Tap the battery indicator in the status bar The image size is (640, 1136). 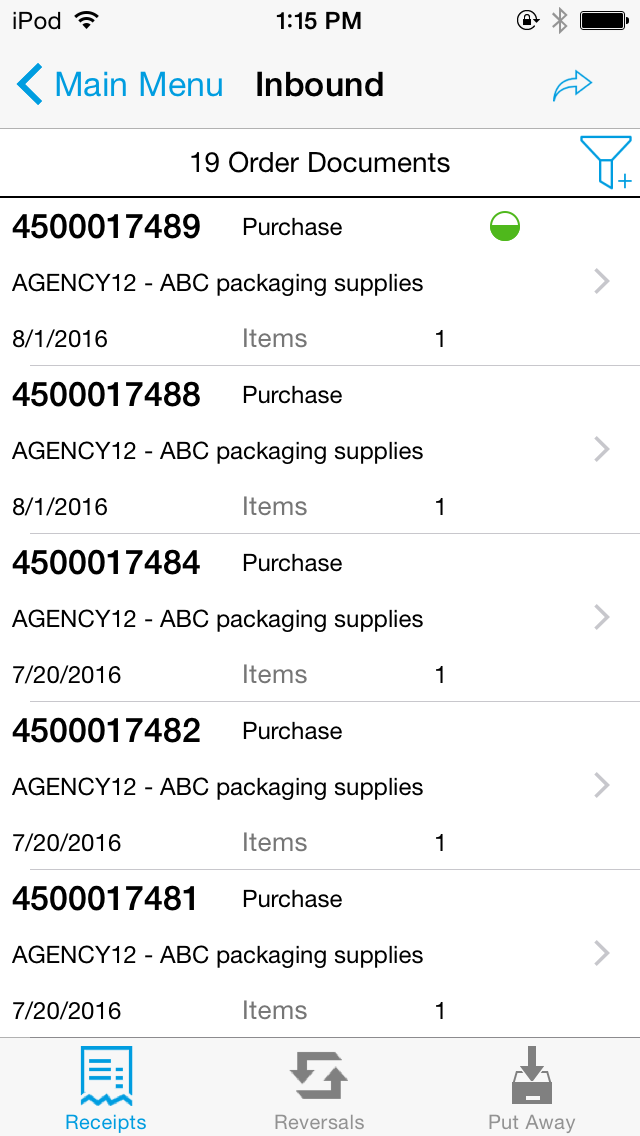tap(601, 20)
